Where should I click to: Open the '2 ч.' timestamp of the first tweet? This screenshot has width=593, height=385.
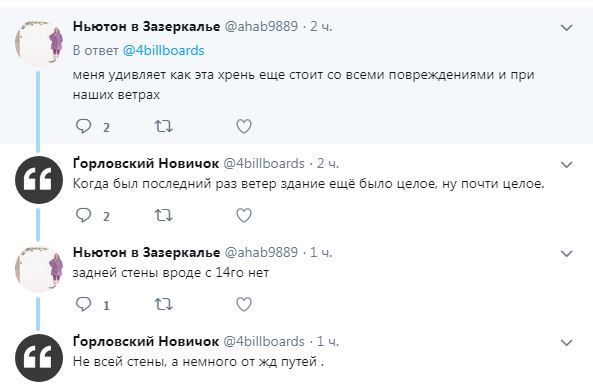[x=321, y=26]
